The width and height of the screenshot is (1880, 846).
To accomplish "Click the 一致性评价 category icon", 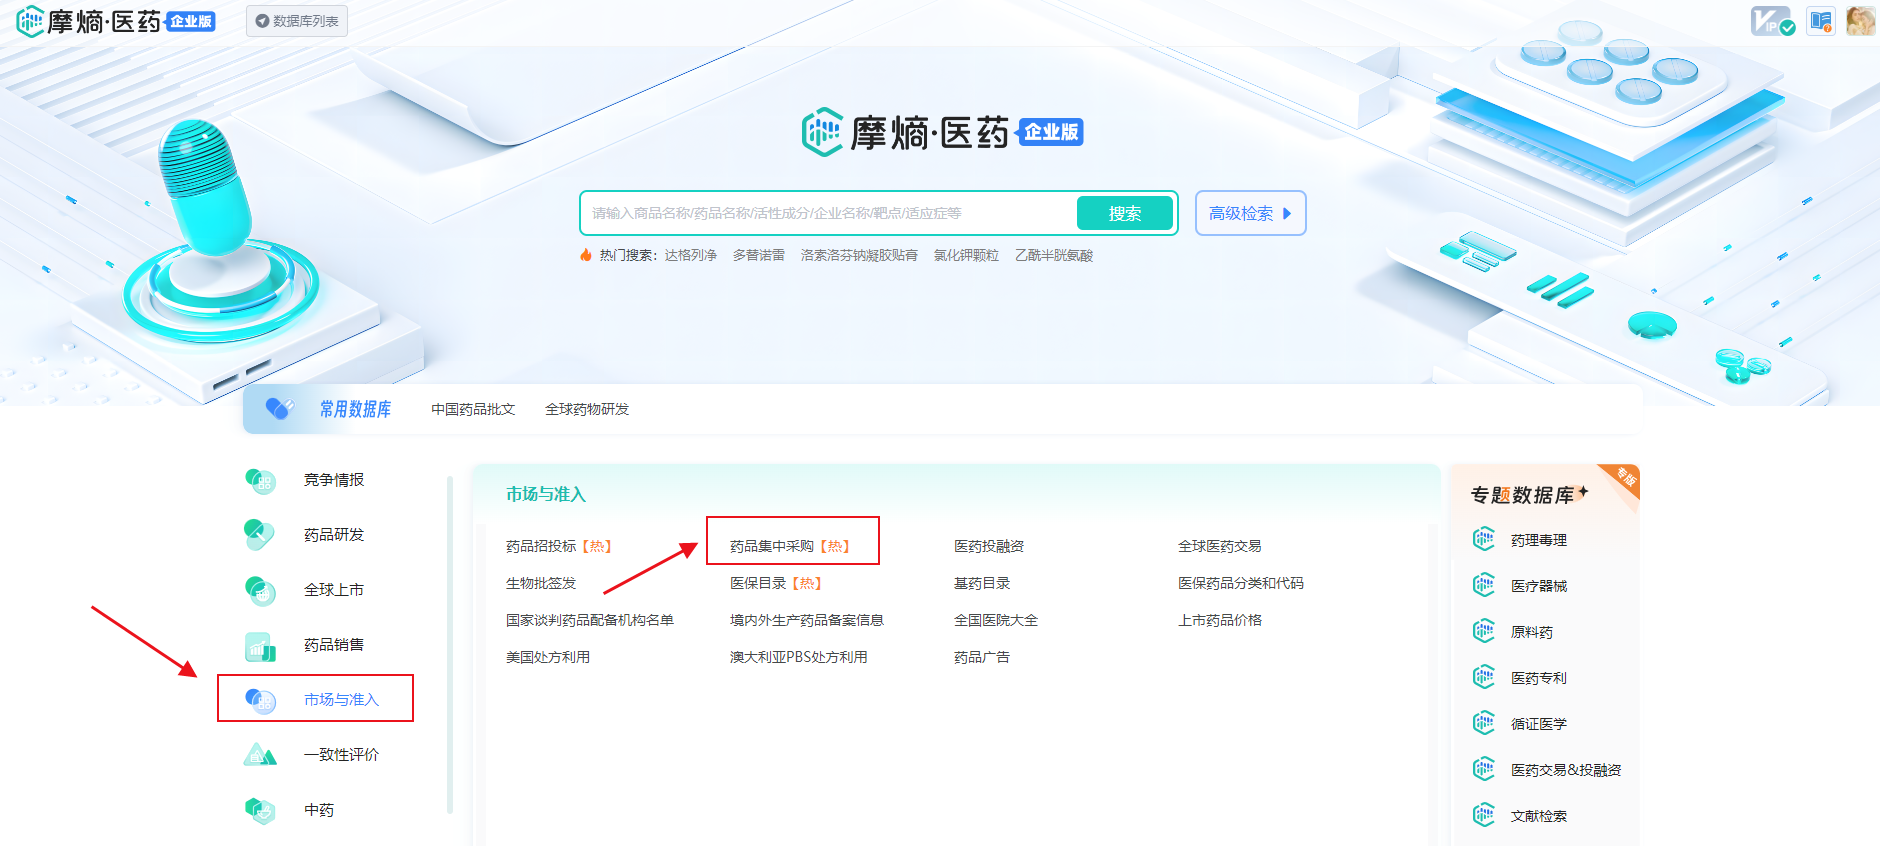I will (x=260, y=755).
